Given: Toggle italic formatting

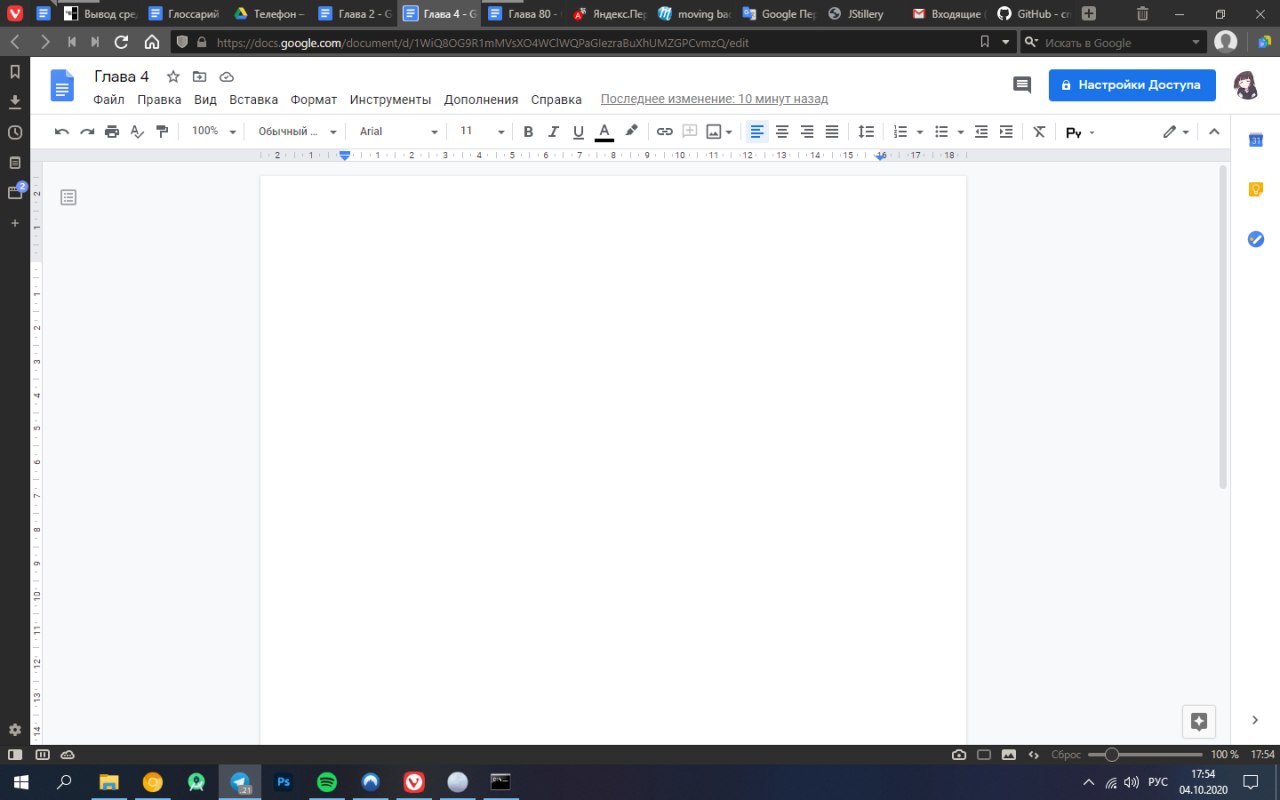Looking at the screenshot, I should point(553,131).
